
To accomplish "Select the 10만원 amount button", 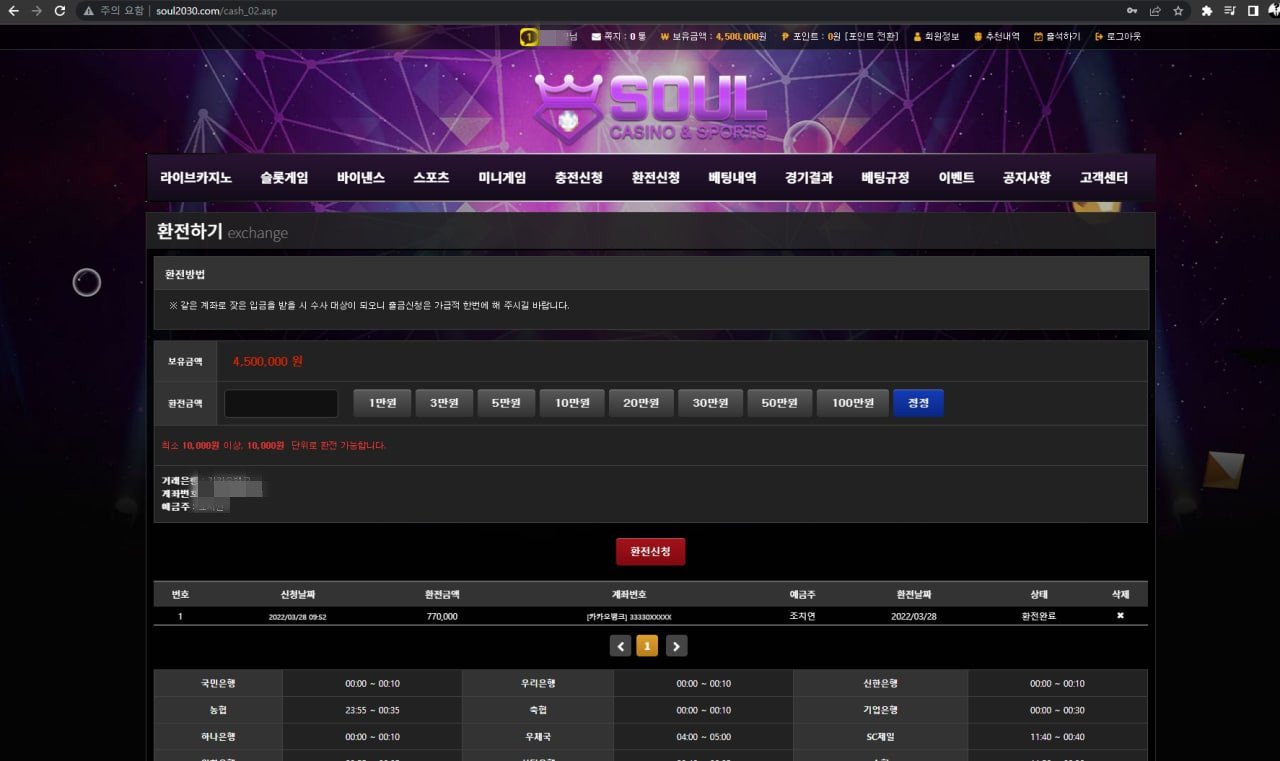I will point(572,403).
